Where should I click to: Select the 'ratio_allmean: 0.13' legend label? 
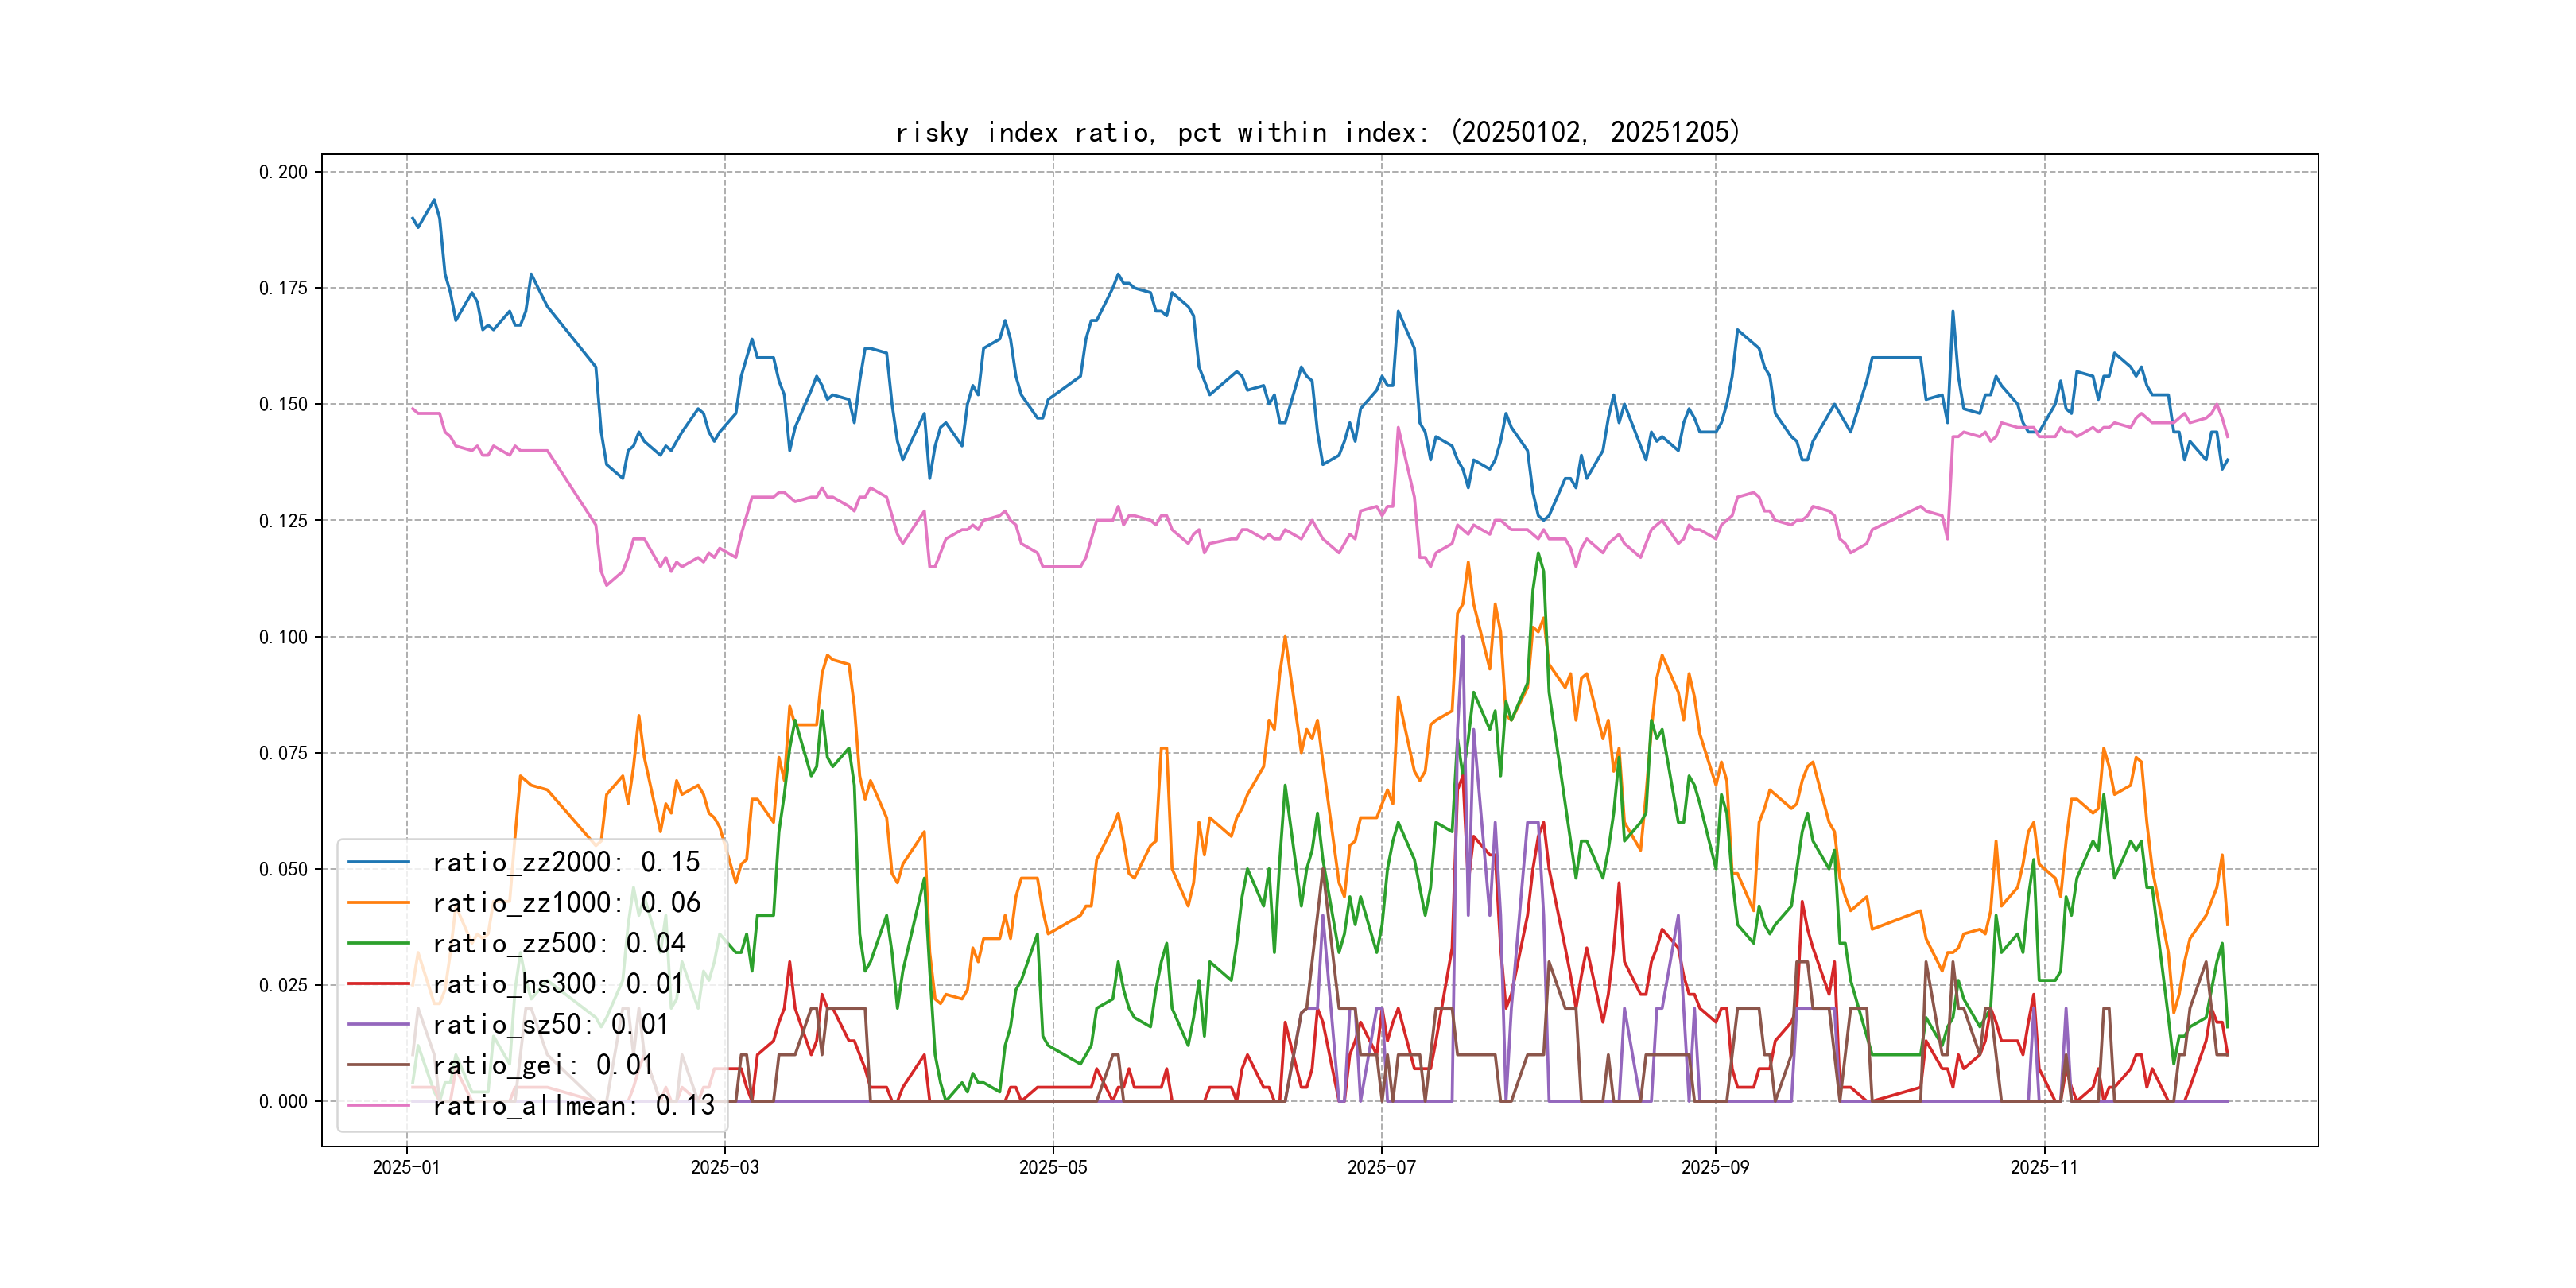point(573,1105)
